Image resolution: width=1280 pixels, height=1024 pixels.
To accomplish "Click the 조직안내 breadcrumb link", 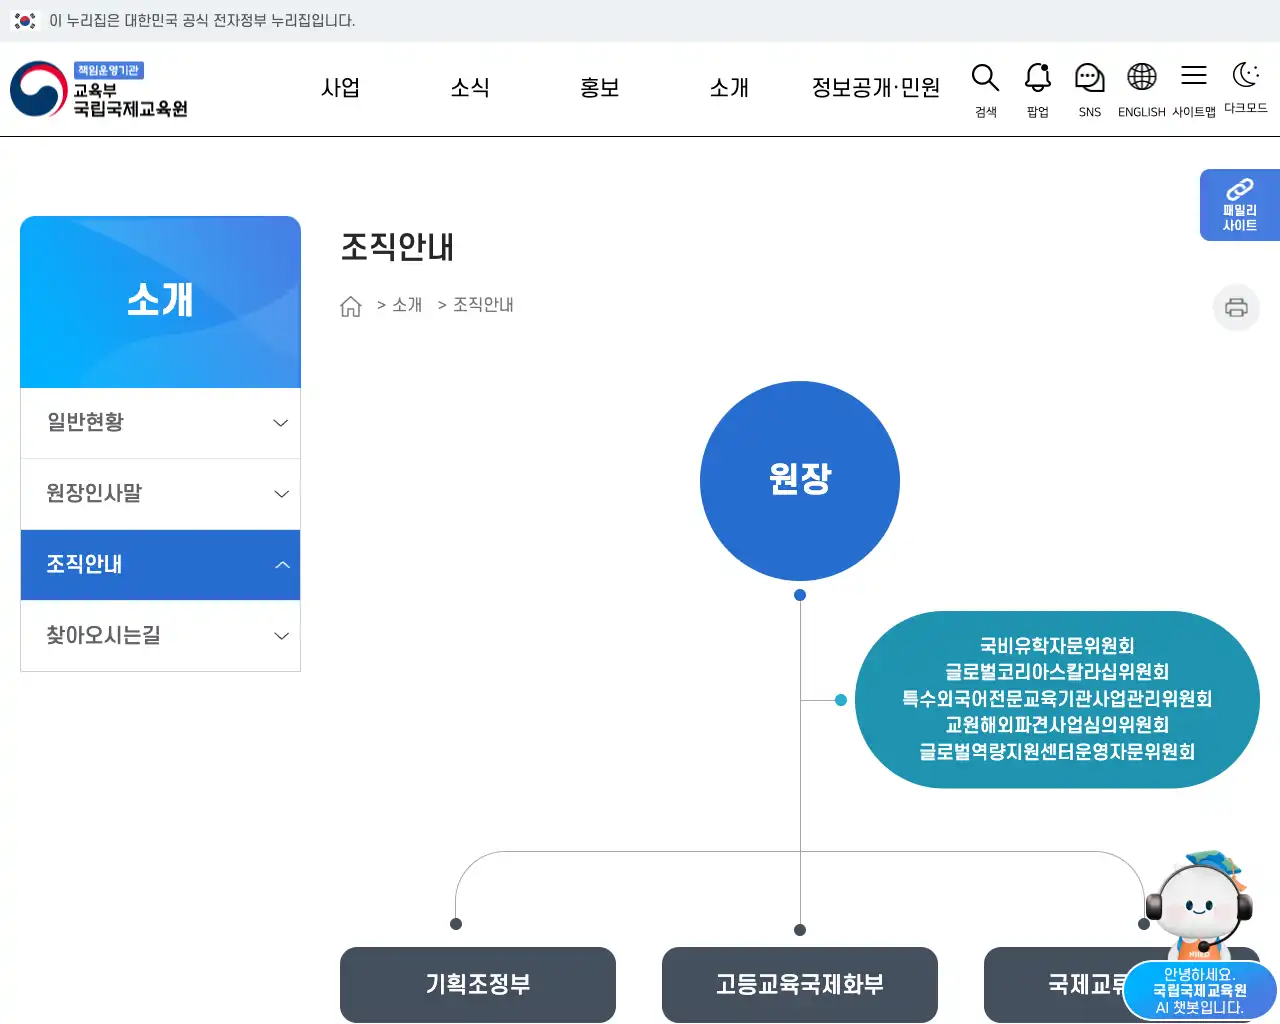I will [x=483, y=305].
